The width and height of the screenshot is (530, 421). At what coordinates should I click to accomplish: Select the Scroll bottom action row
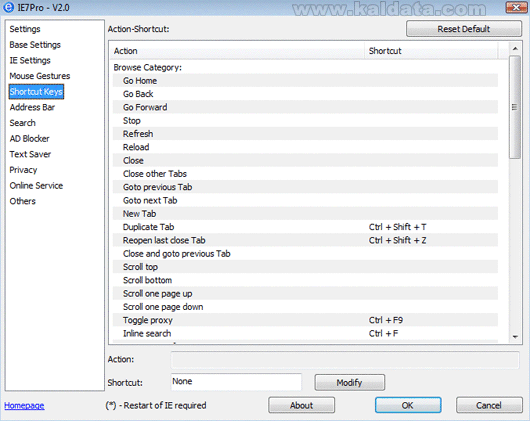305,280
